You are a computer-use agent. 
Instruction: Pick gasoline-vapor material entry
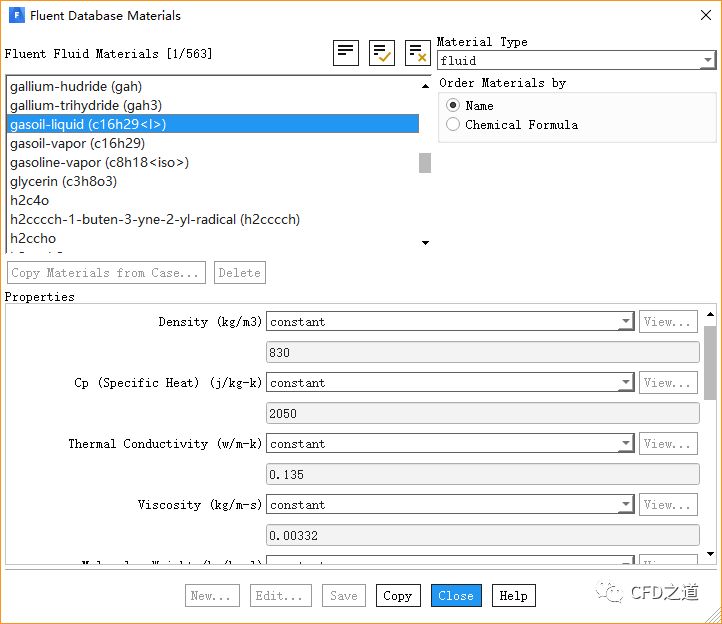(99, 163)
